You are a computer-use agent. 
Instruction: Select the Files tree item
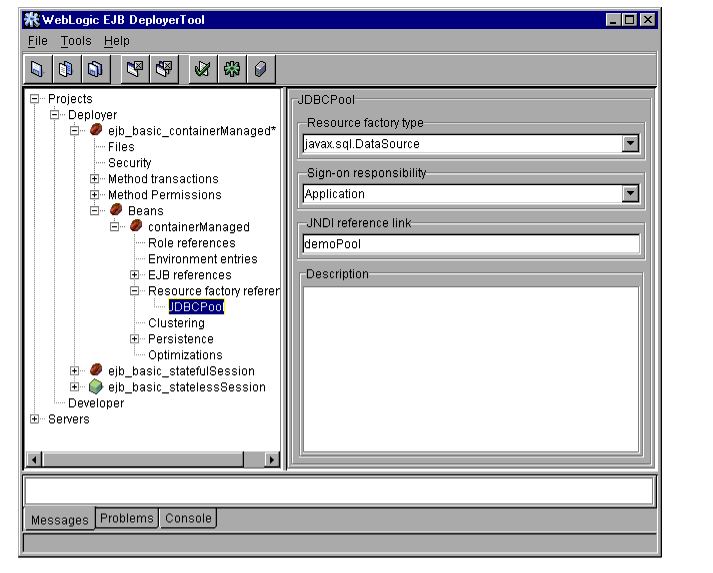[x=121, y=147]
